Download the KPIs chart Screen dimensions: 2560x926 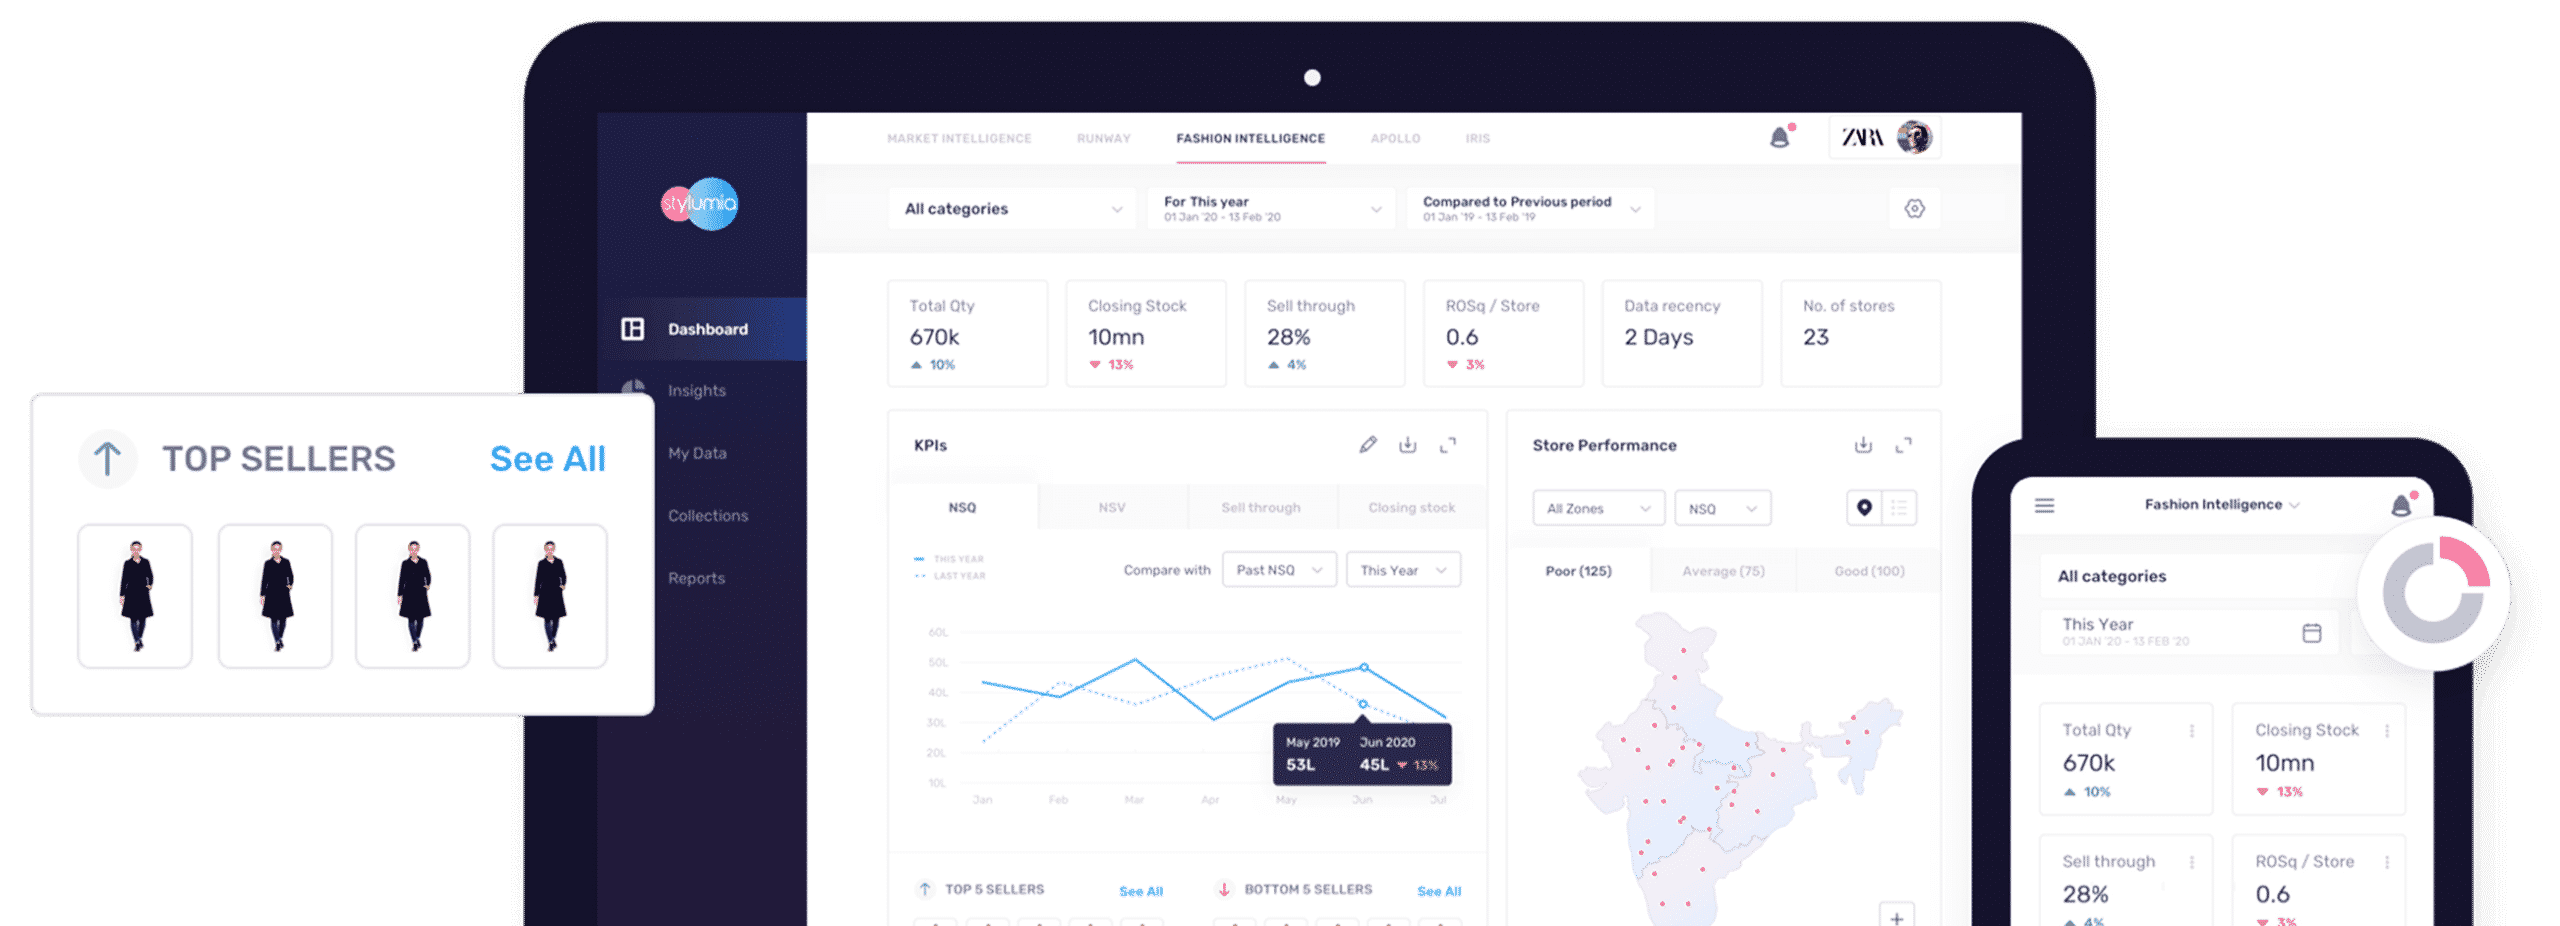point(1407,445)
